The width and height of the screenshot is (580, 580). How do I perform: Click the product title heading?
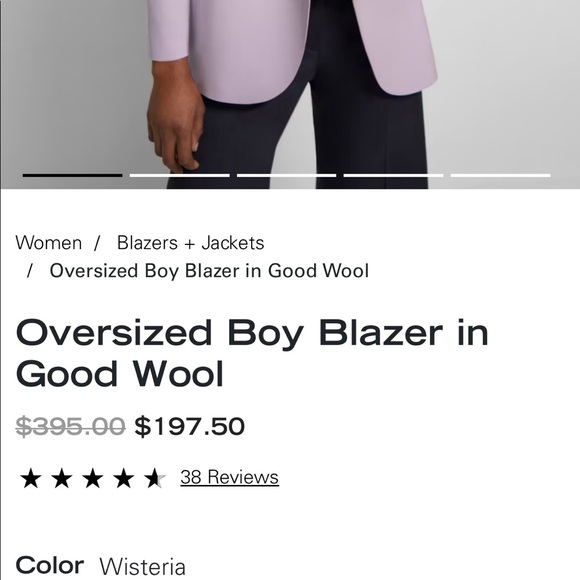(252, 353)
